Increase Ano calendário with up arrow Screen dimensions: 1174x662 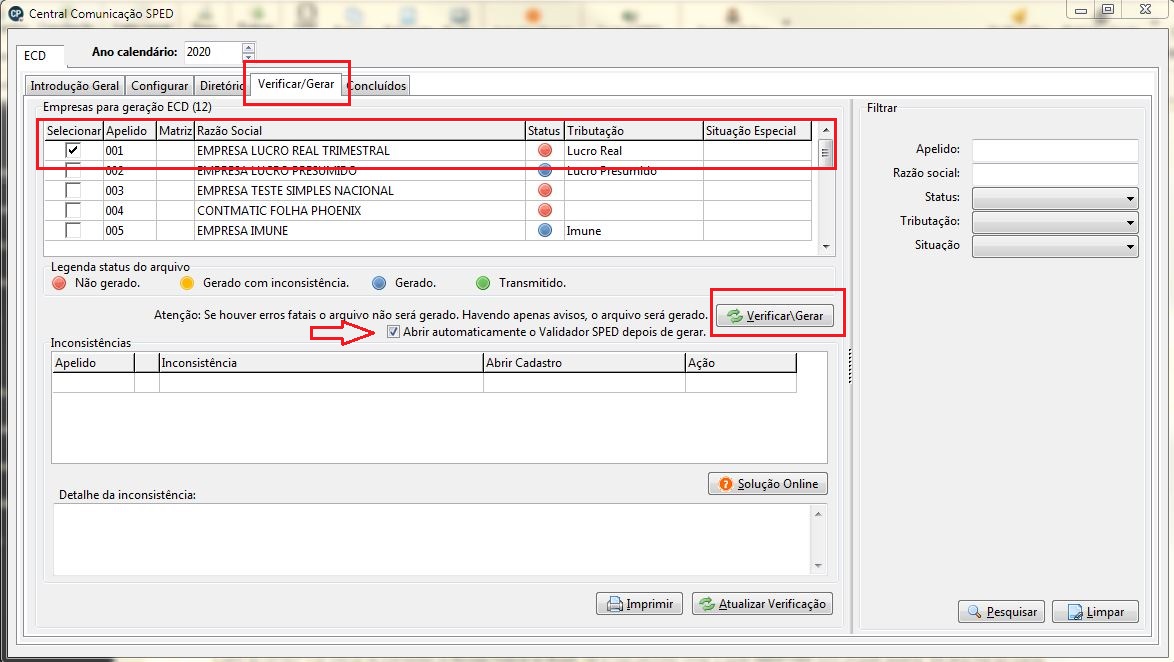coord(249,47)
